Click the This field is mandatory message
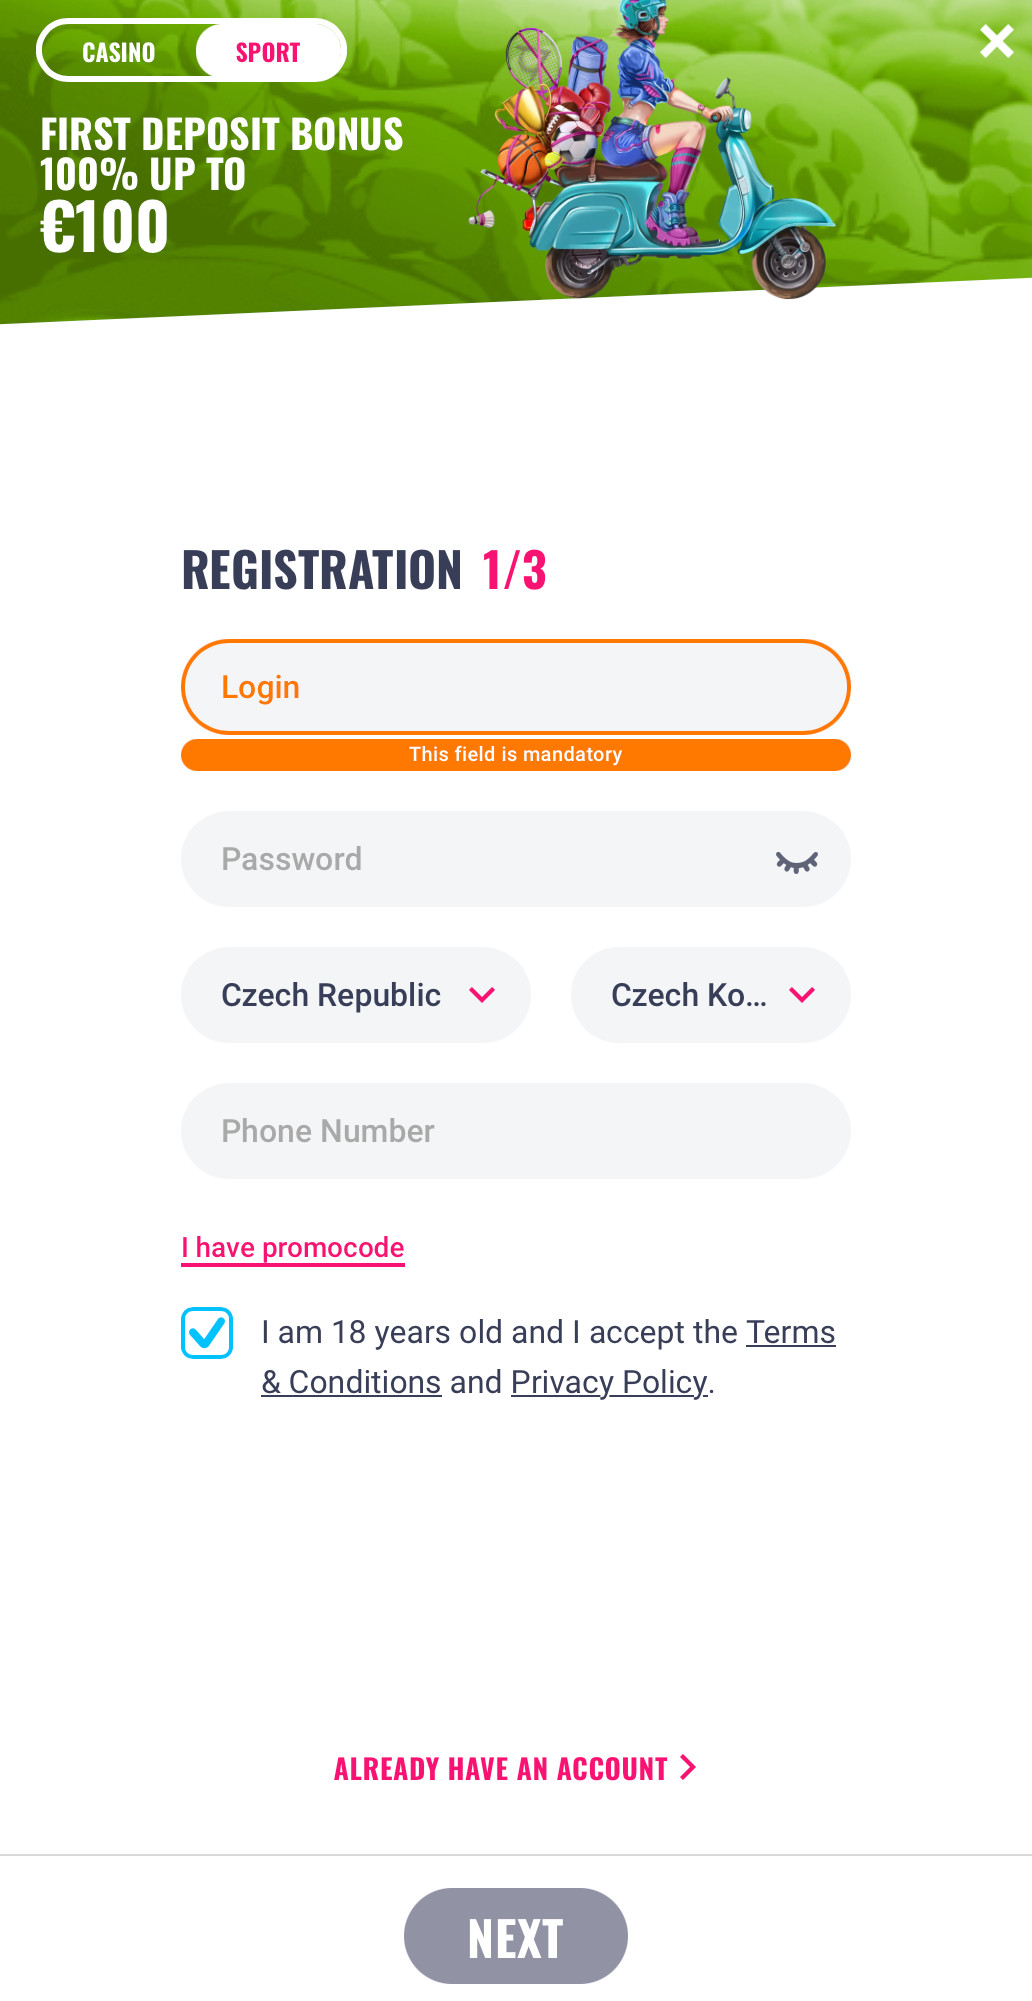The width and height of the screenshot is (1032, 2001). (515, 755)
